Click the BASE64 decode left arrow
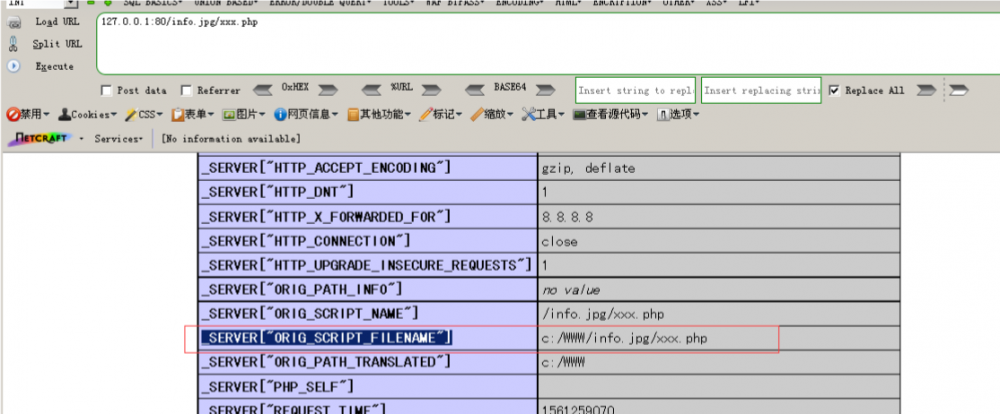The image size is (1000, 414). (x=476, y=90)
